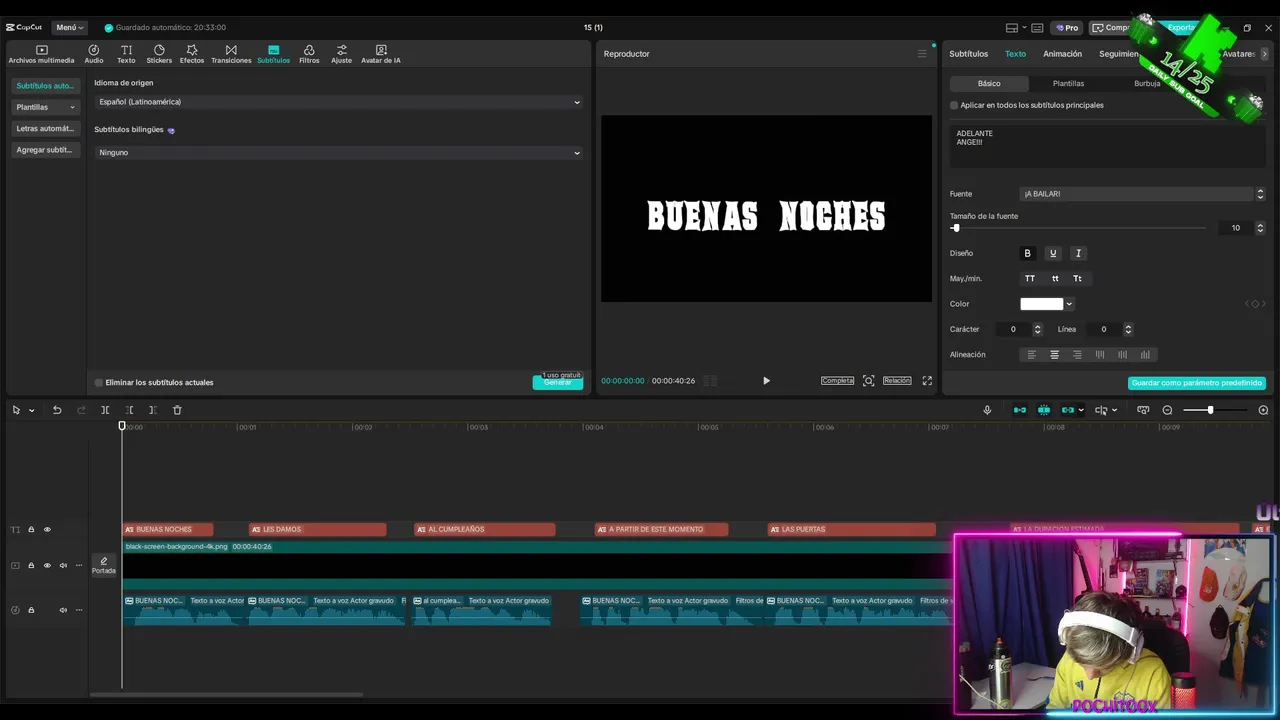Click the Letras automáticas sidebar button

click(45, 129)
